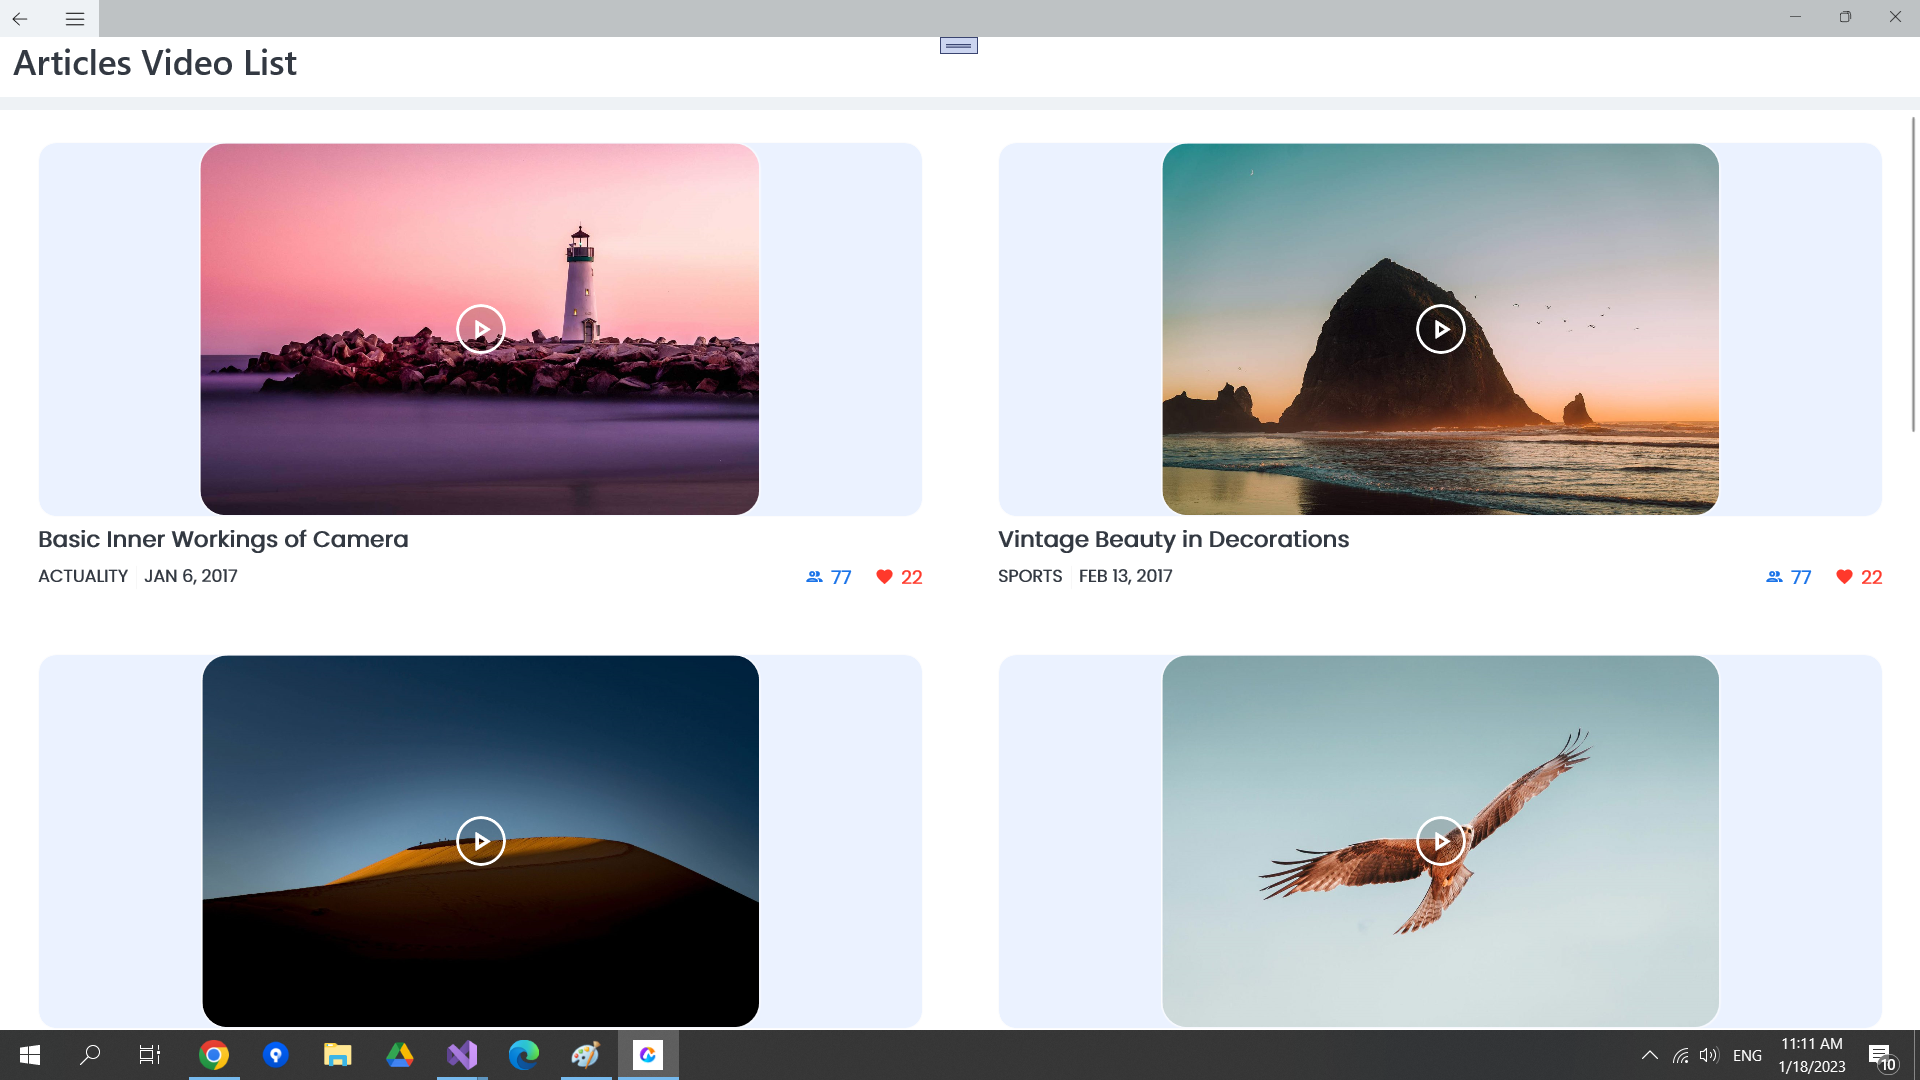Image resolution: width=1920 pixels, height=1080 pixels.
Task: Show hidden system tray icons
Action: 1650,1055
